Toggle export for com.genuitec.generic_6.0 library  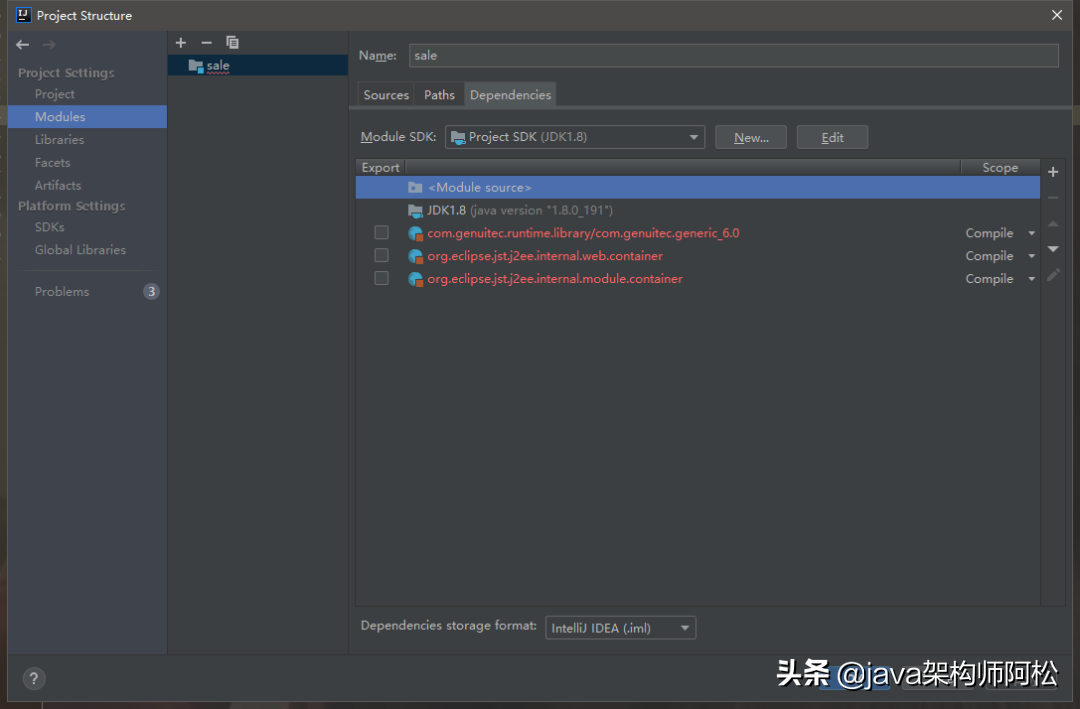[x=381, y=233]
